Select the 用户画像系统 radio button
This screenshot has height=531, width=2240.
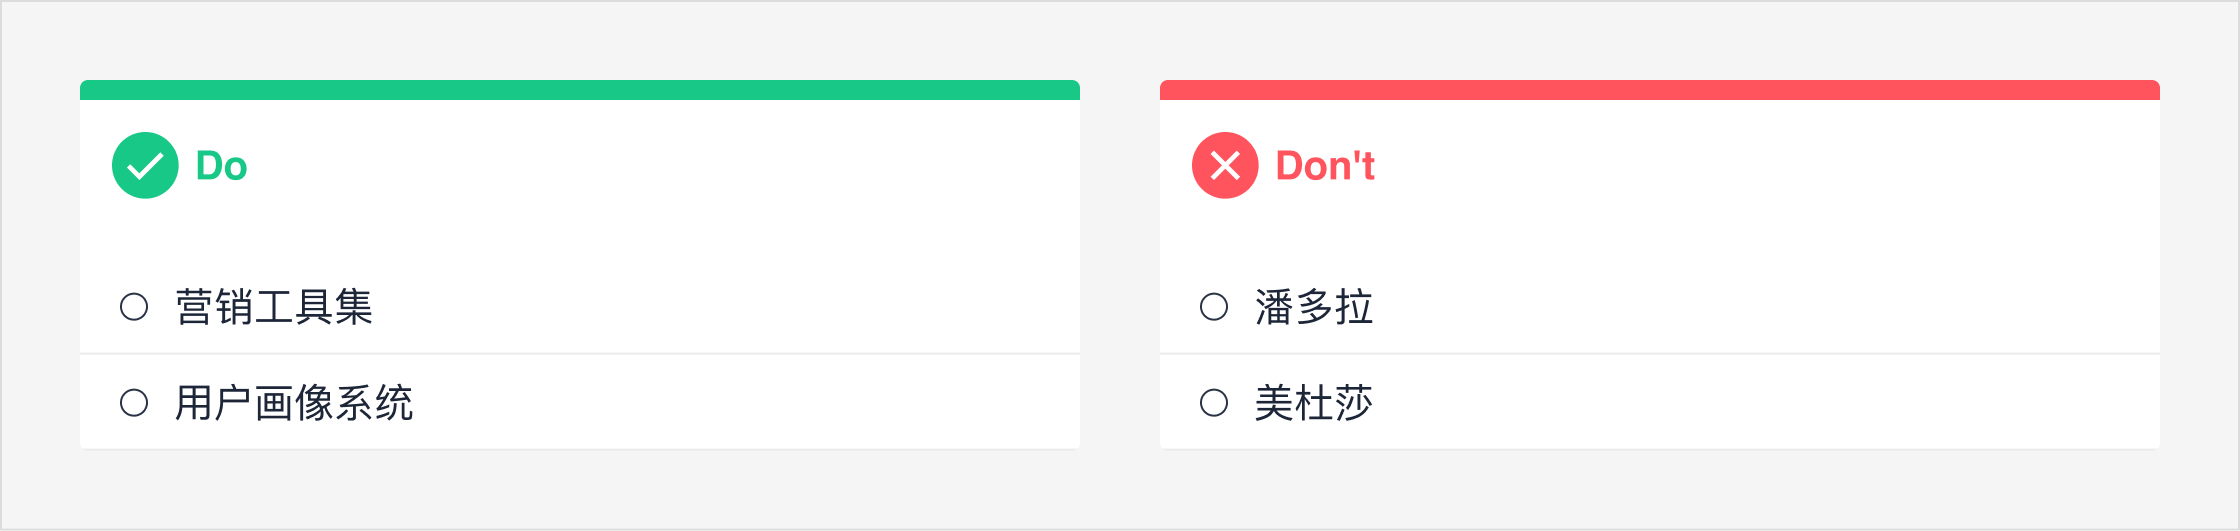click(134, 403)
